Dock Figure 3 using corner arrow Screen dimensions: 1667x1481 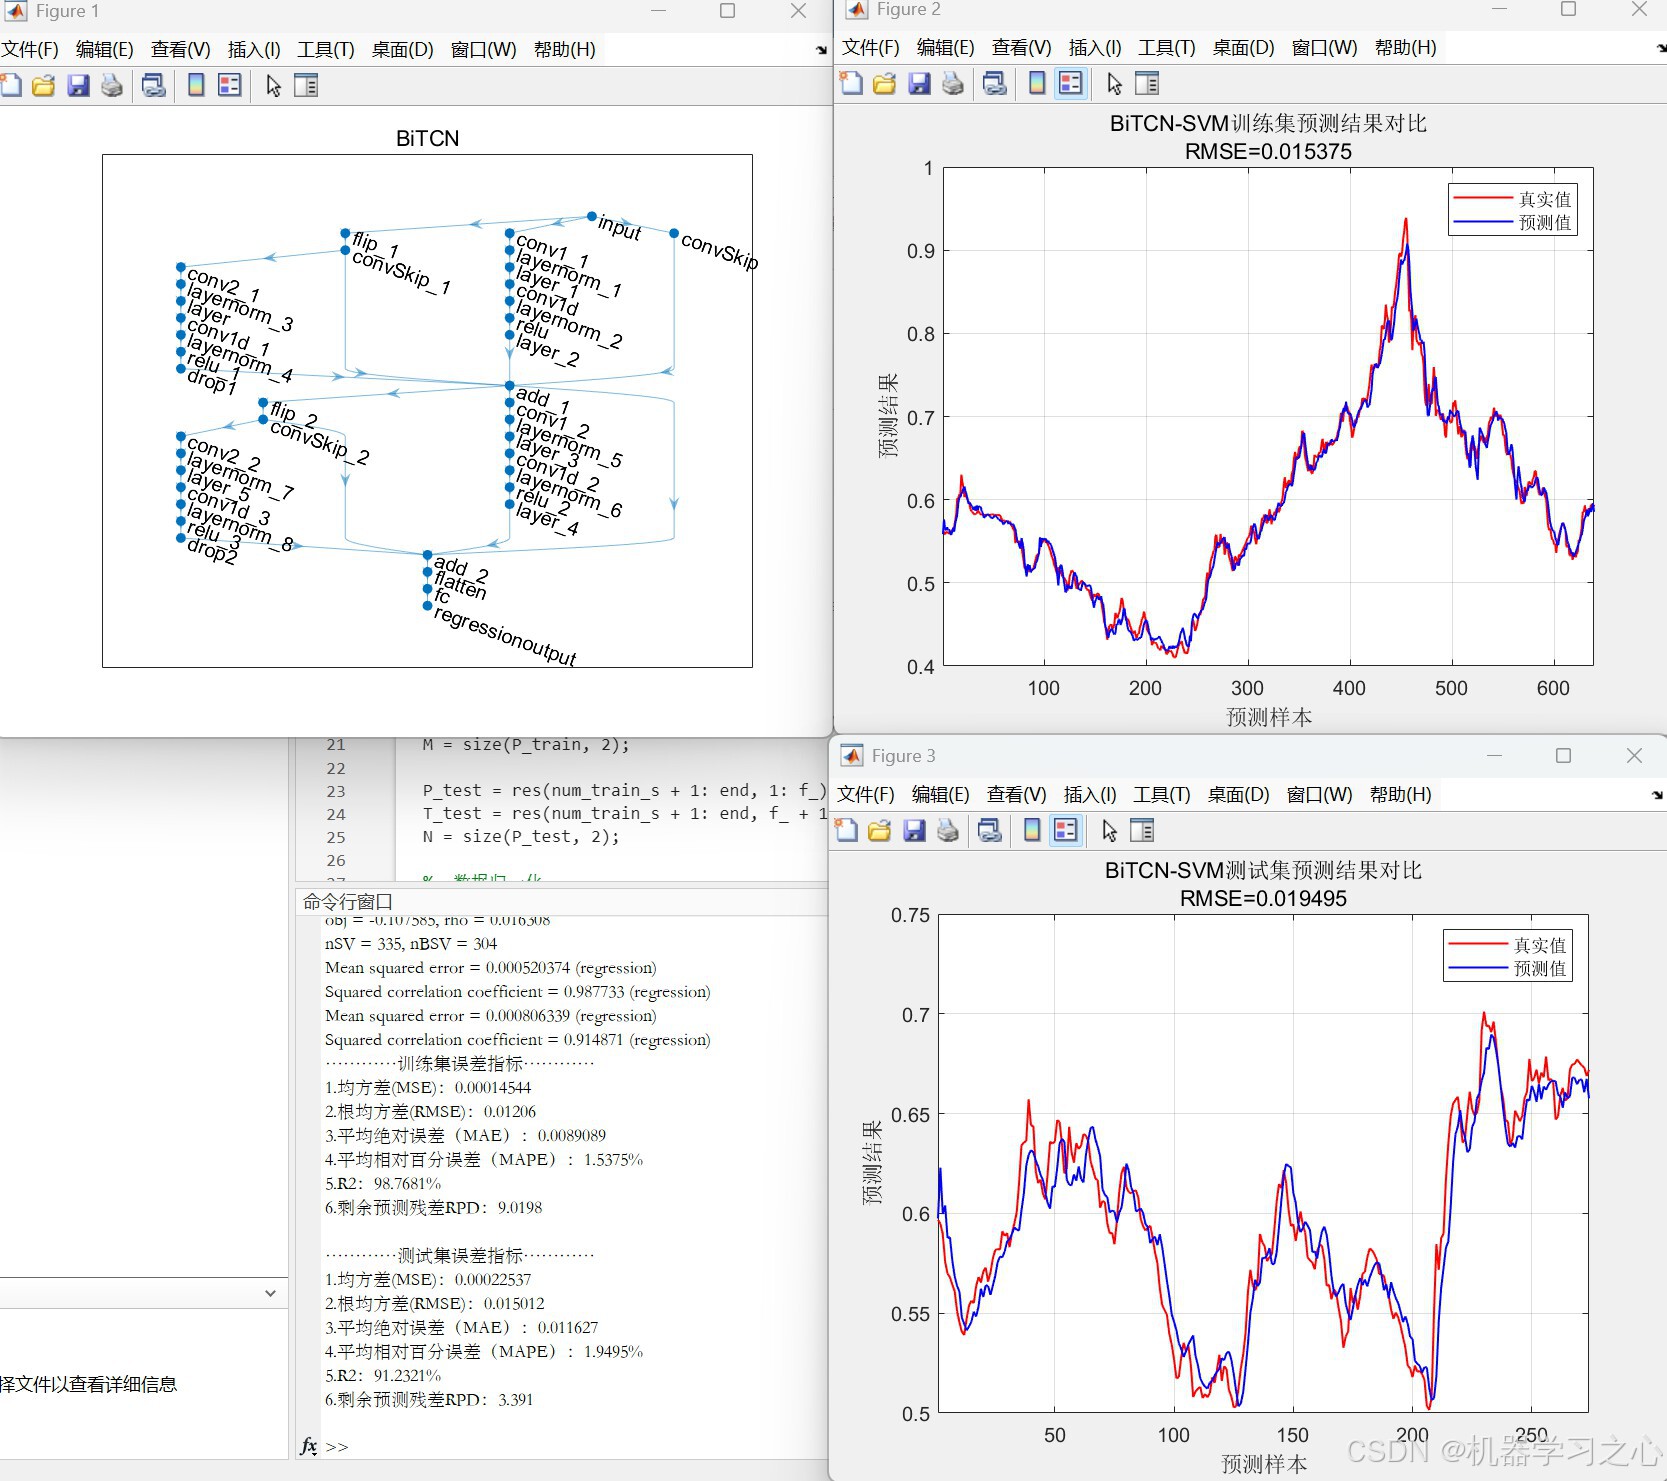1657,795
